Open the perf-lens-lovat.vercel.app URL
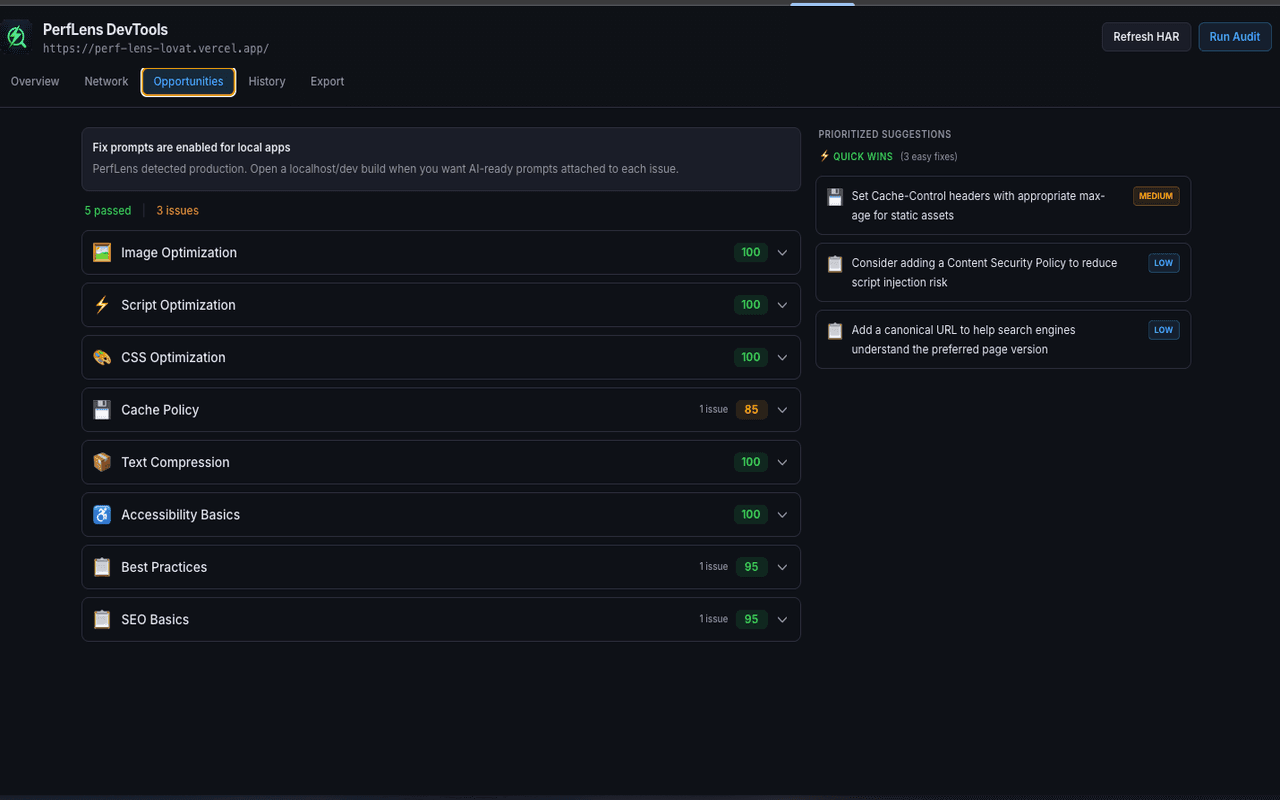This screenshot has height=800, width=1280. [156, 48]
